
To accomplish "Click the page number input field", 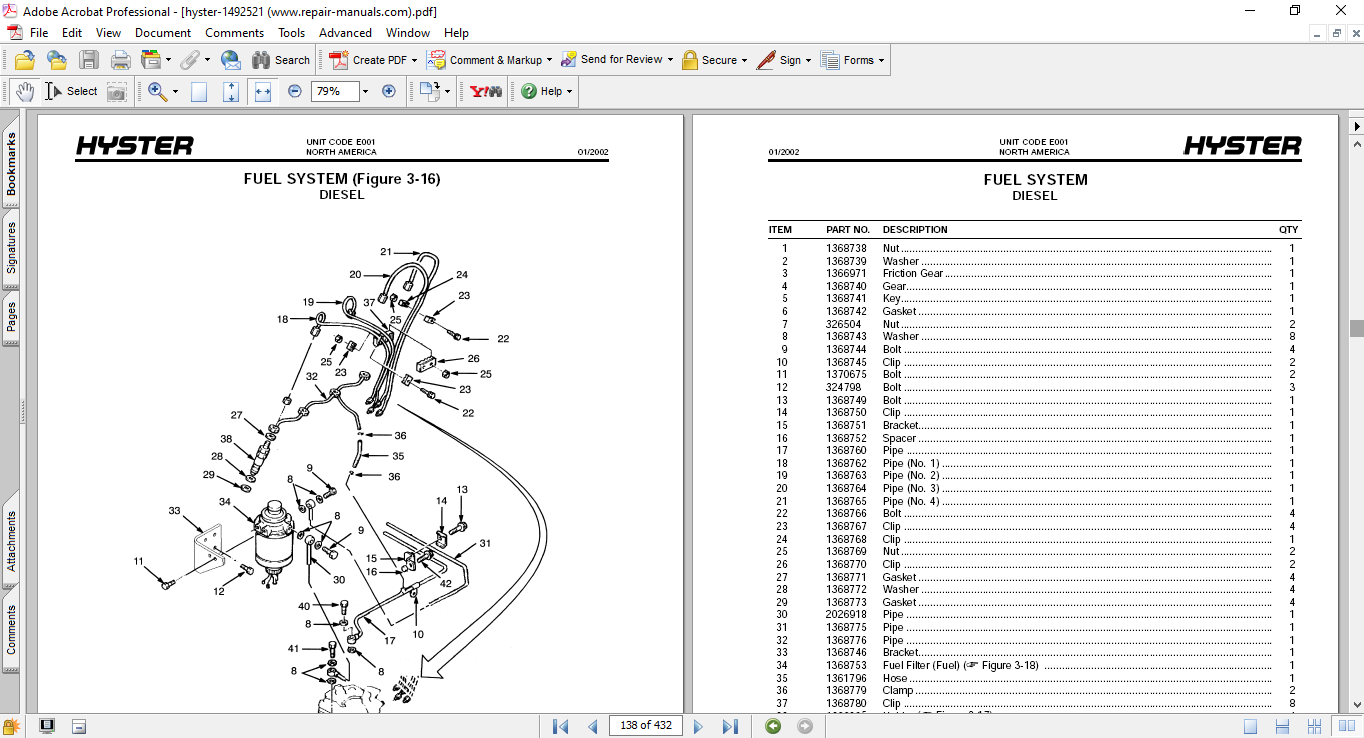I will click(645, 726).
